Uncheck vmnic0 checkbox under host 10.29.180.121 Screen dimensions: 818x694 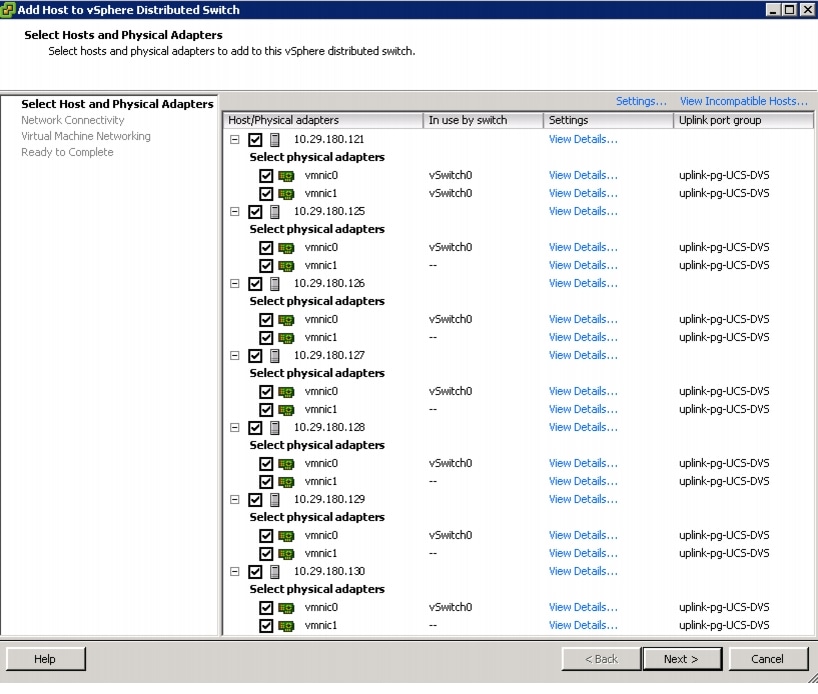(266, 176)
